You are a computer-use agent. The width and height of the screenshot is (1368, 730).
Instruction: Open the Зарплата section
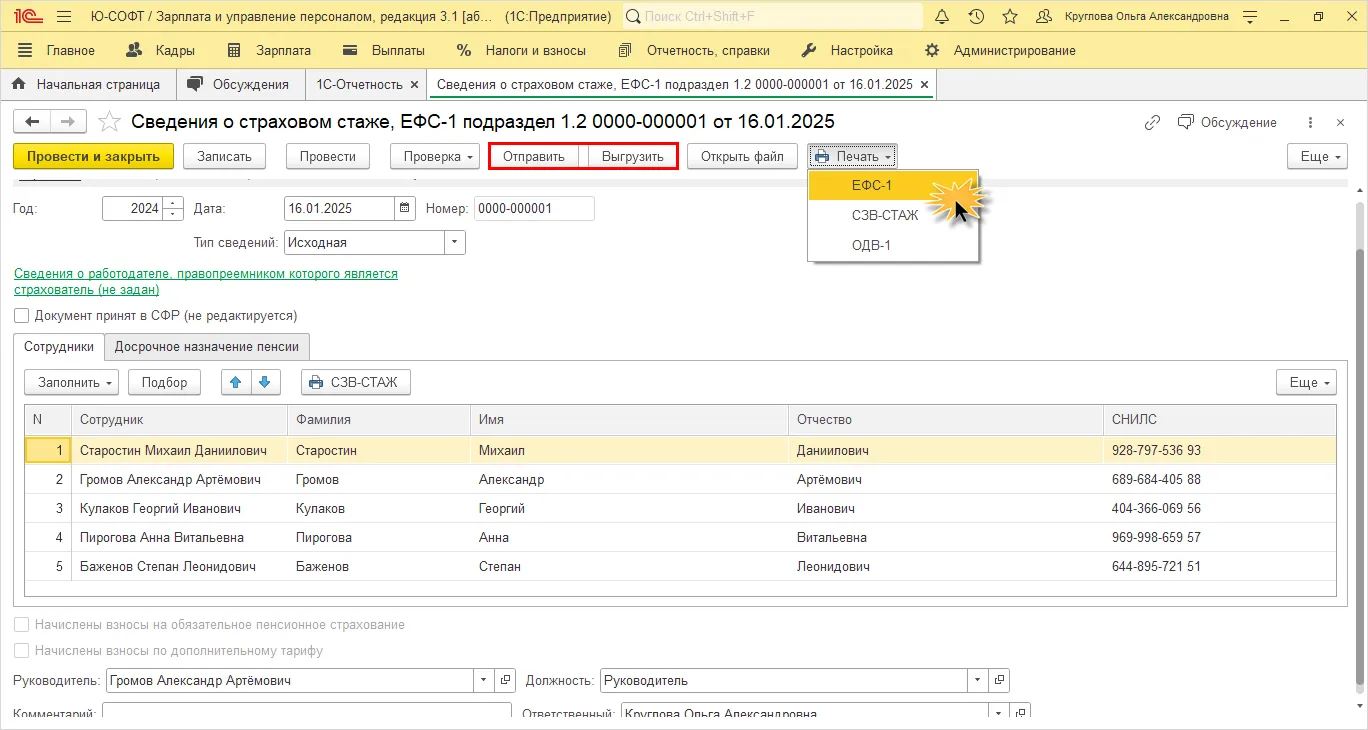coord(270,50)
